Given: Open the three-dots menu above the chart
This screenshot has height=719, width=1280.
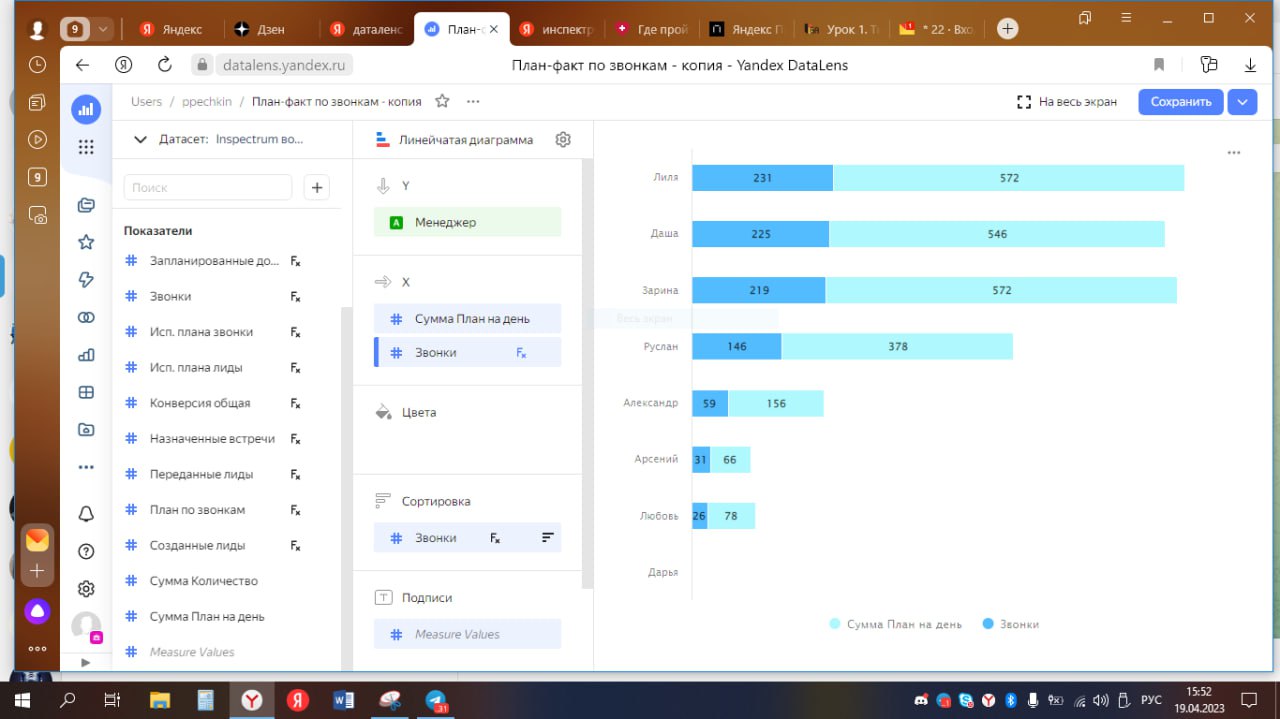Looking at the screenshot, I should [1233, 153].
